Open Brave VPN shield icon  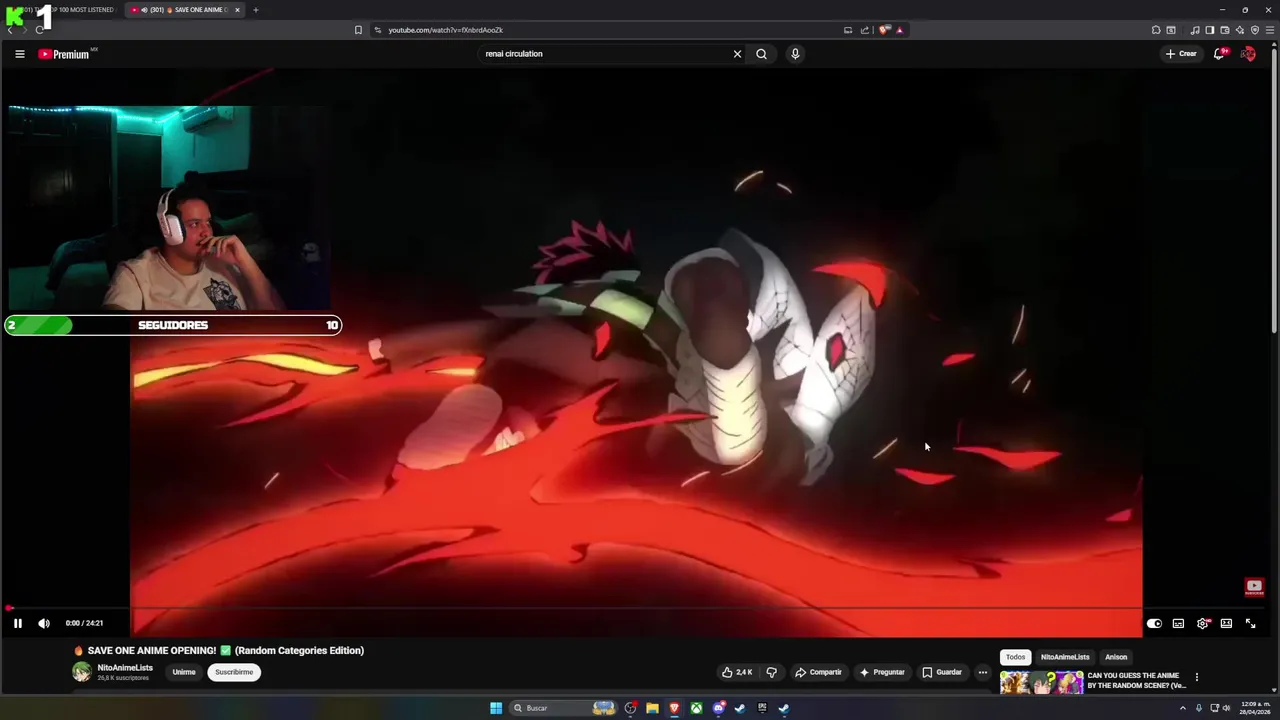point(1255,30)
